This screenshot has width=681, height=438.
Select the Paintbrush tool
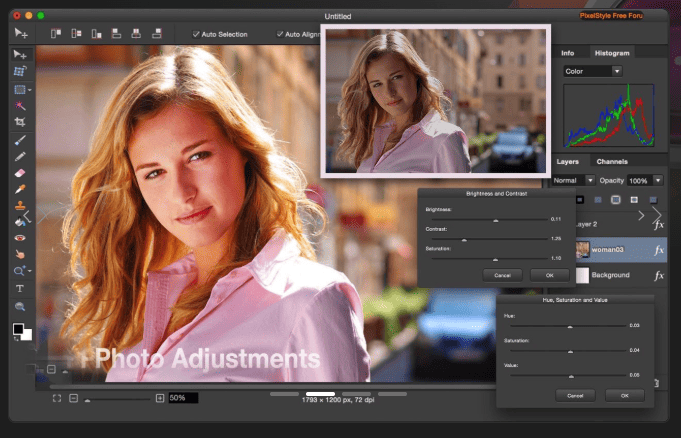(x=20, y=140)
